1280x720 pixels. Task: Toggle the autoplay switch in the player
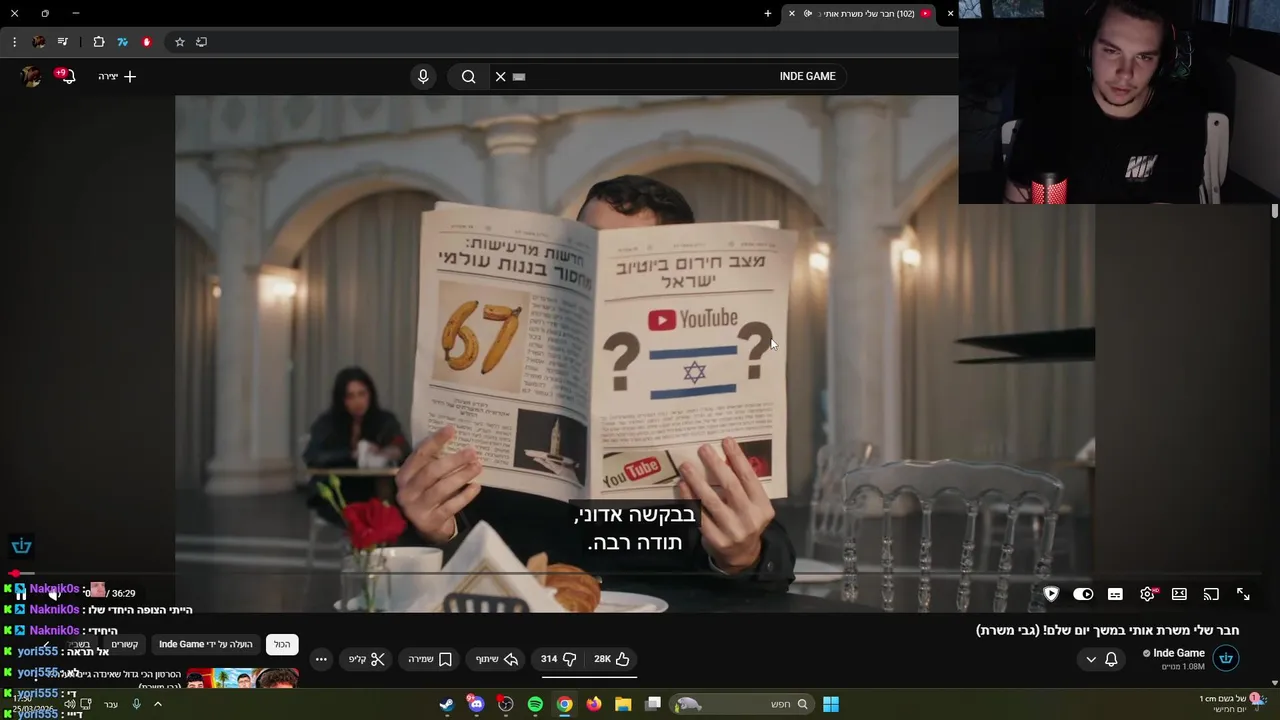[1083, 594]
